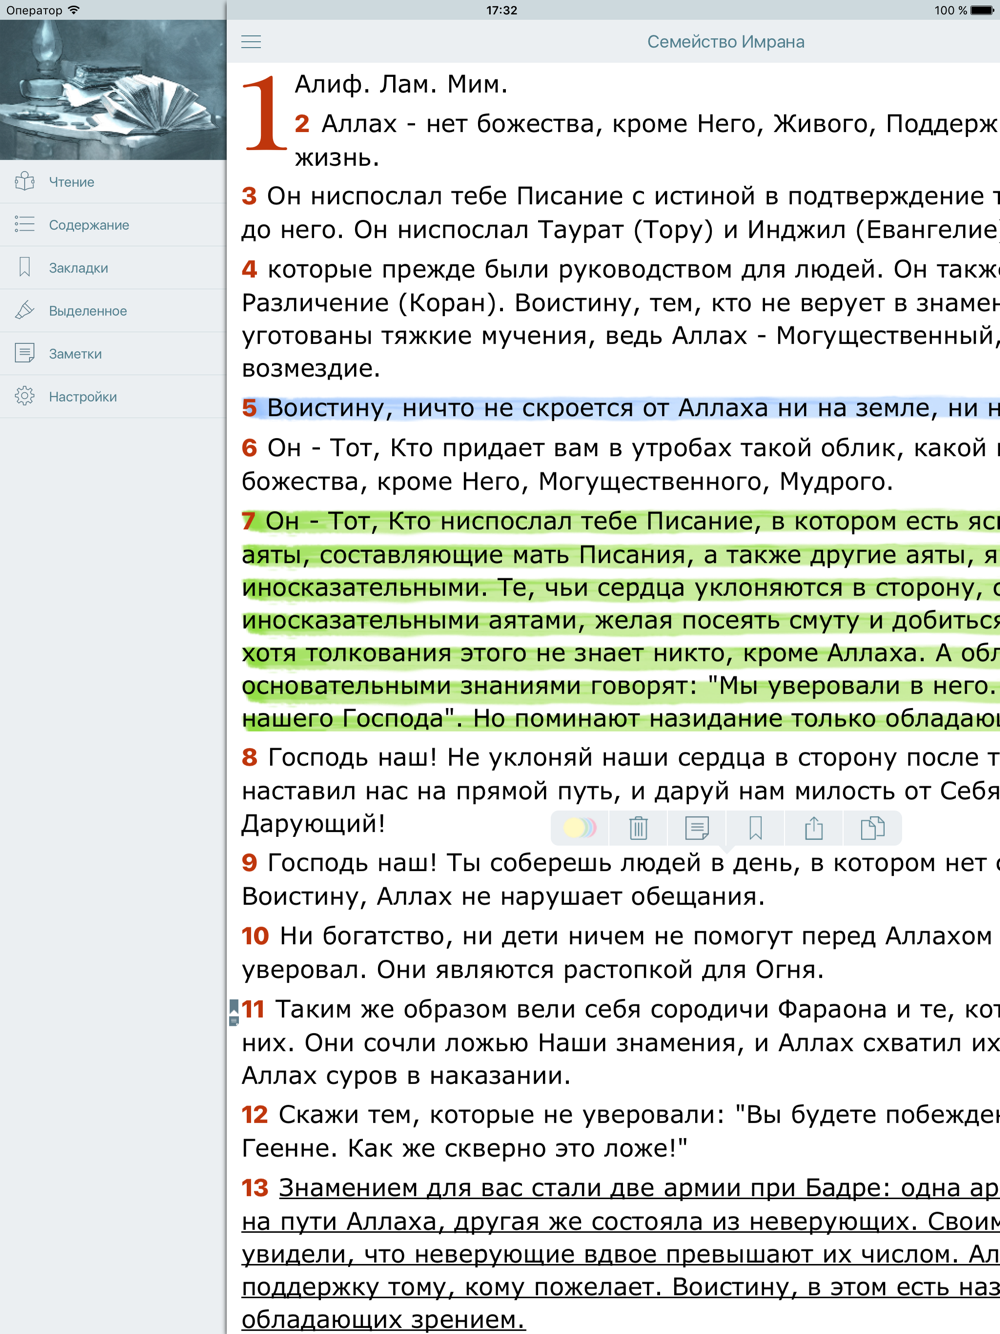Screen dimensions: 1000x1334
Task: Bookmark the verse from the popup toolbar
Action: [x=755, y=828]
